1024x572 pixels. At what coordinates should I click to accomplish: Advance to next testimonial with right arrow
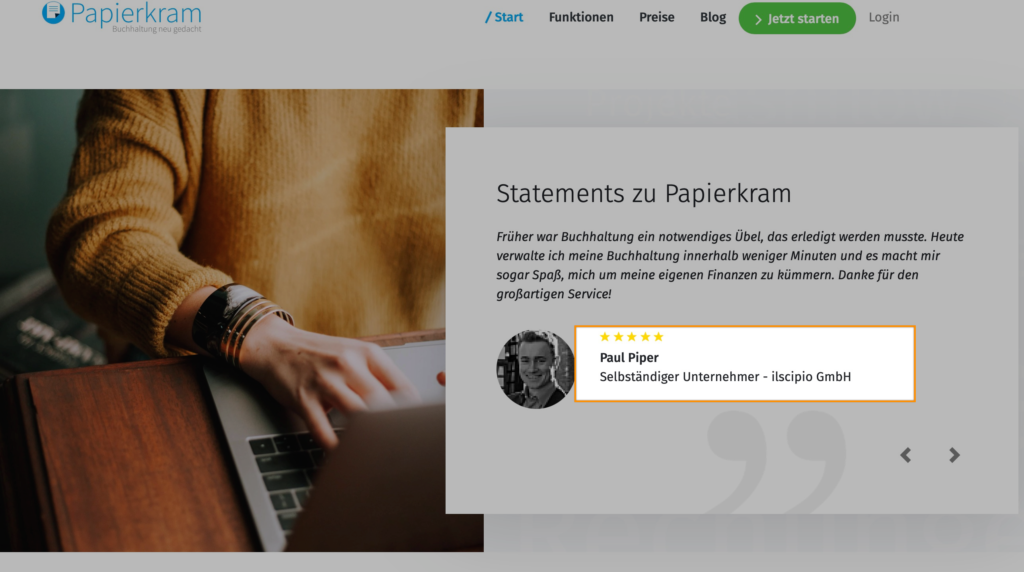click(x=954, y=455)
